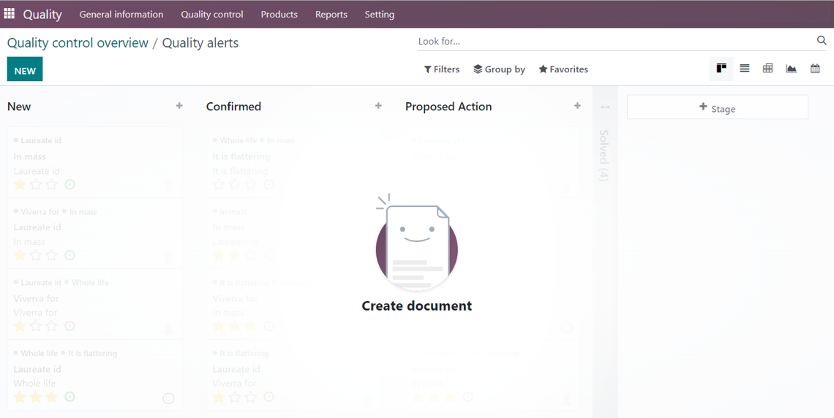Add a card with the New column plus

tap(179, 106)
